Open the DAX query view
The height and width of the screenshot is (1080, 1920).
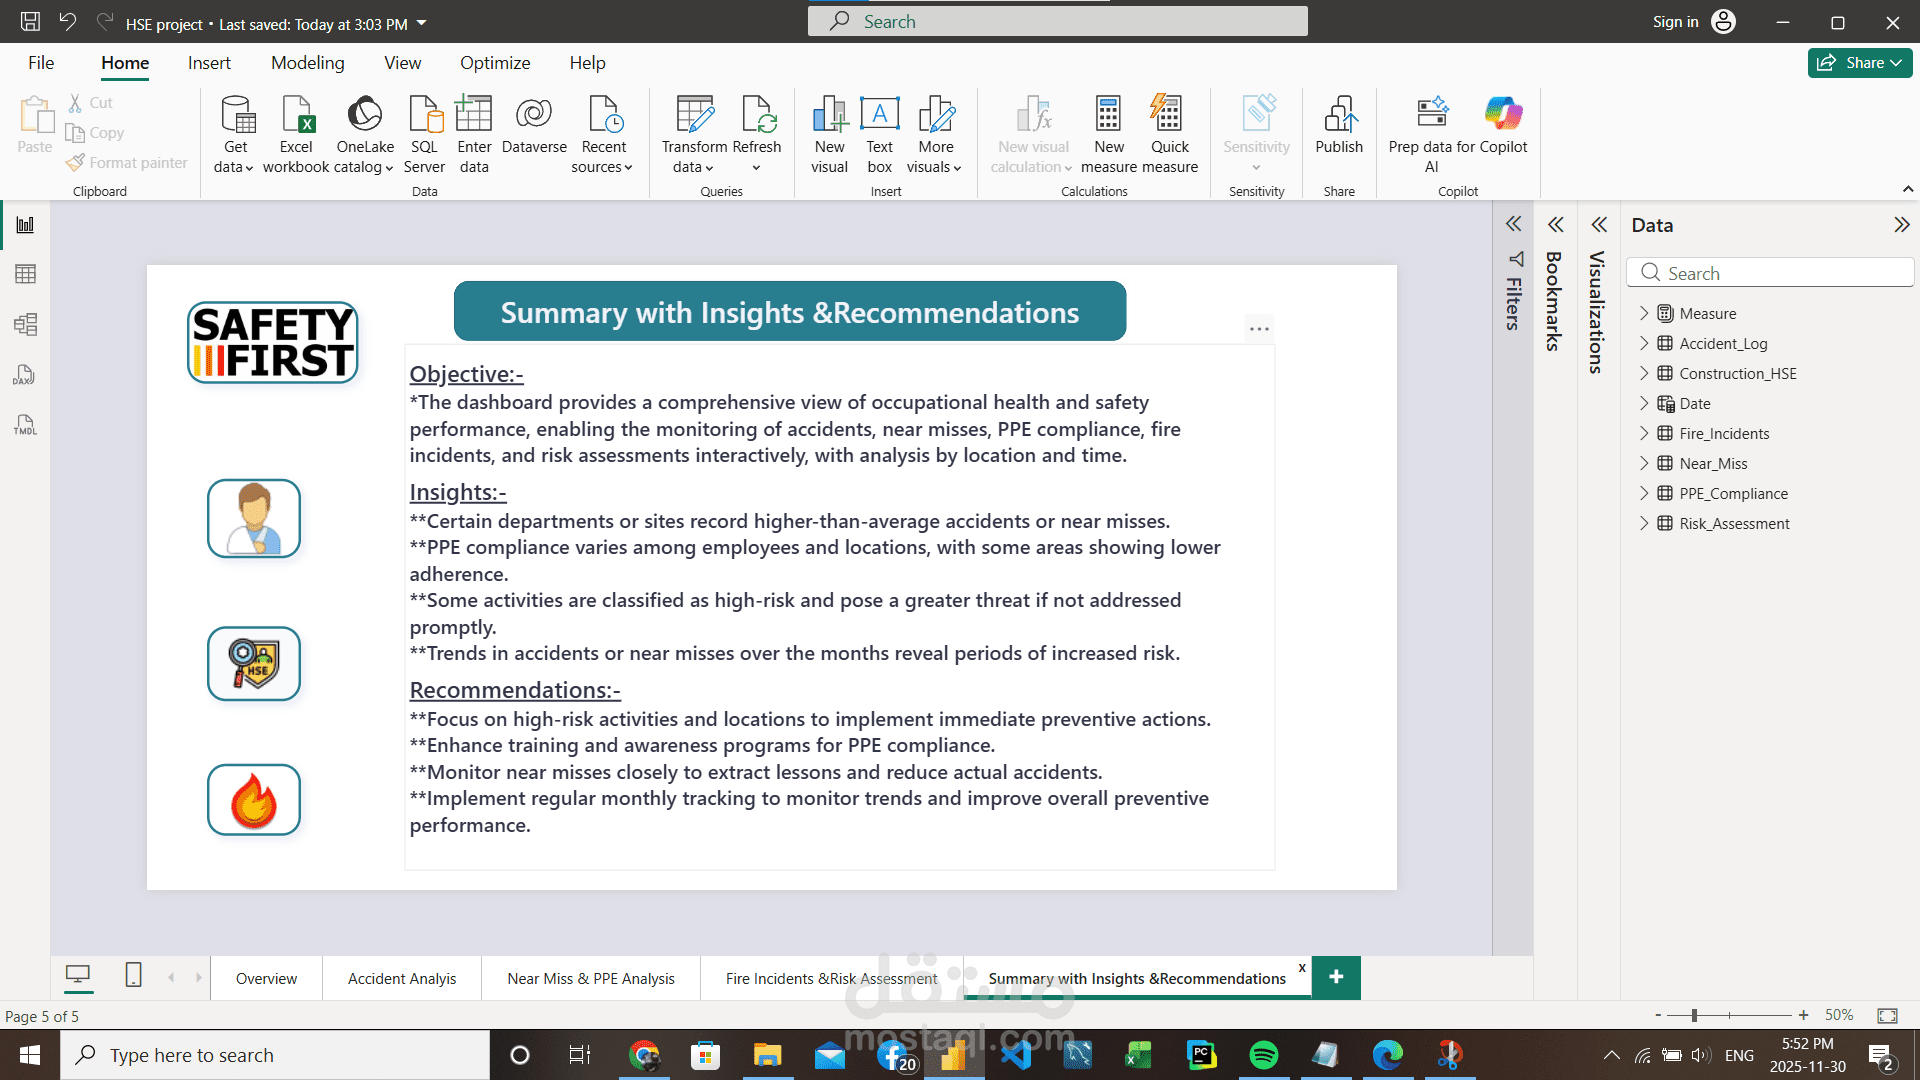tap(25, 375)
